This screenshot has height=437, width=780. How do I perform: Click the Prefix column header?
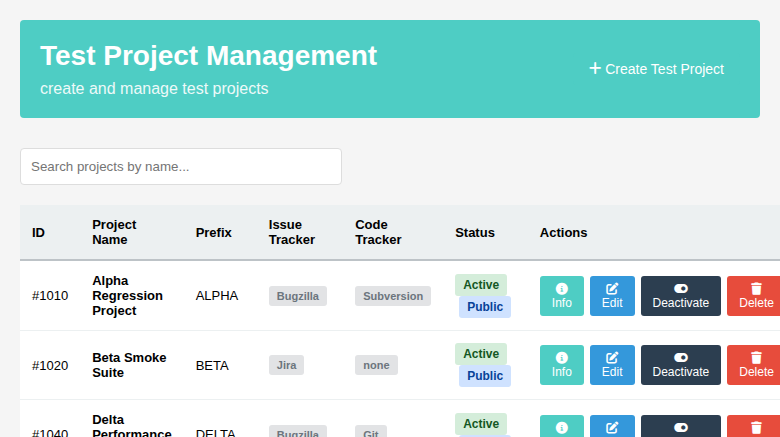pyautogui.click(x=213, y=232)
